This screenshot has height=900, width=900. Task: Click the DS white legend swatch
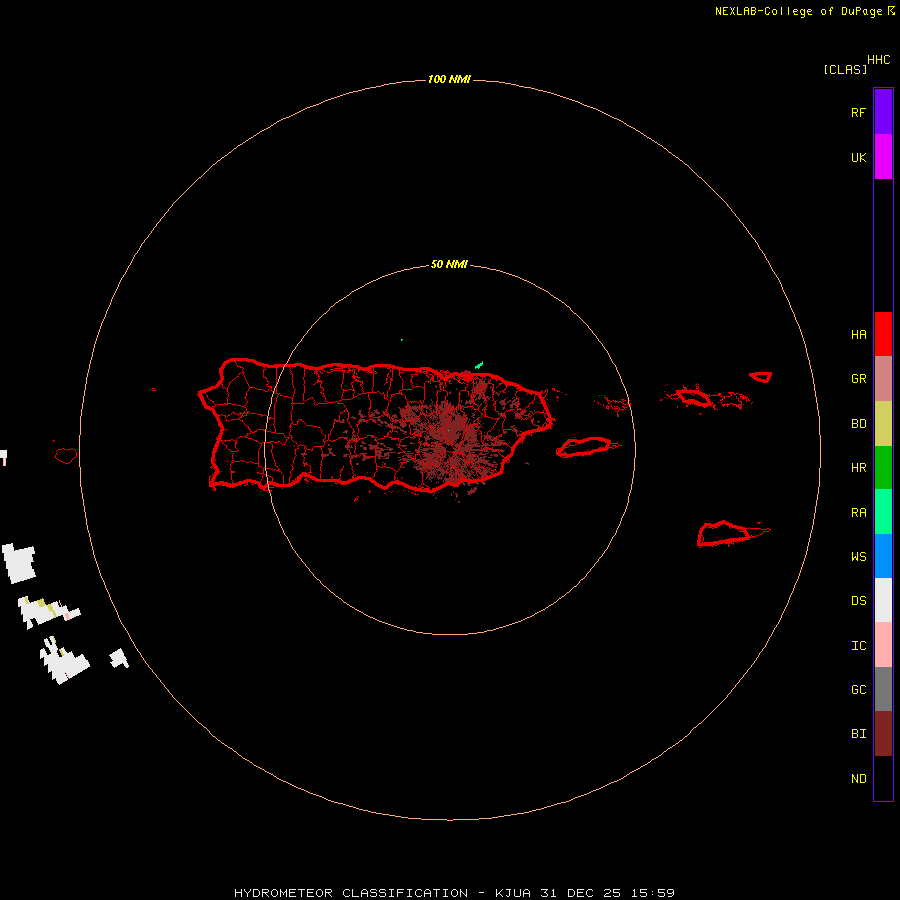883,600
